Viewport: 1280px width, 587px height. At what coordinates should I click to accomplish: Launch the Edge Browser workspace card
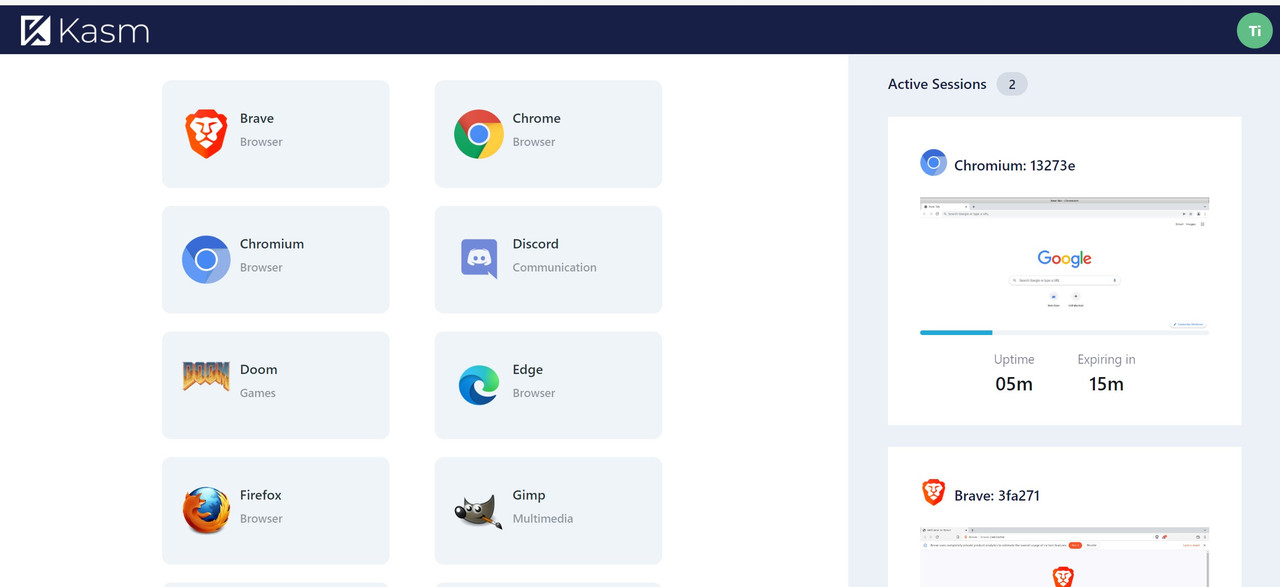click(x=548, y=385)
